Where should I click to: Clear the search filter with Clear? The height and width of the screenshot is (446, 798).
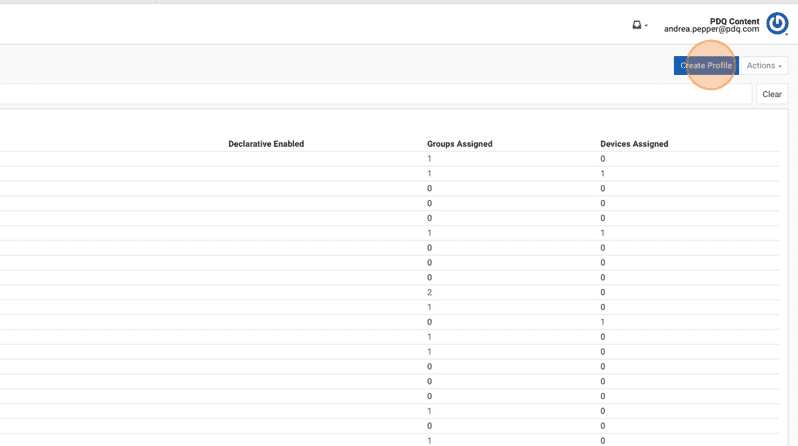[772, 94]
